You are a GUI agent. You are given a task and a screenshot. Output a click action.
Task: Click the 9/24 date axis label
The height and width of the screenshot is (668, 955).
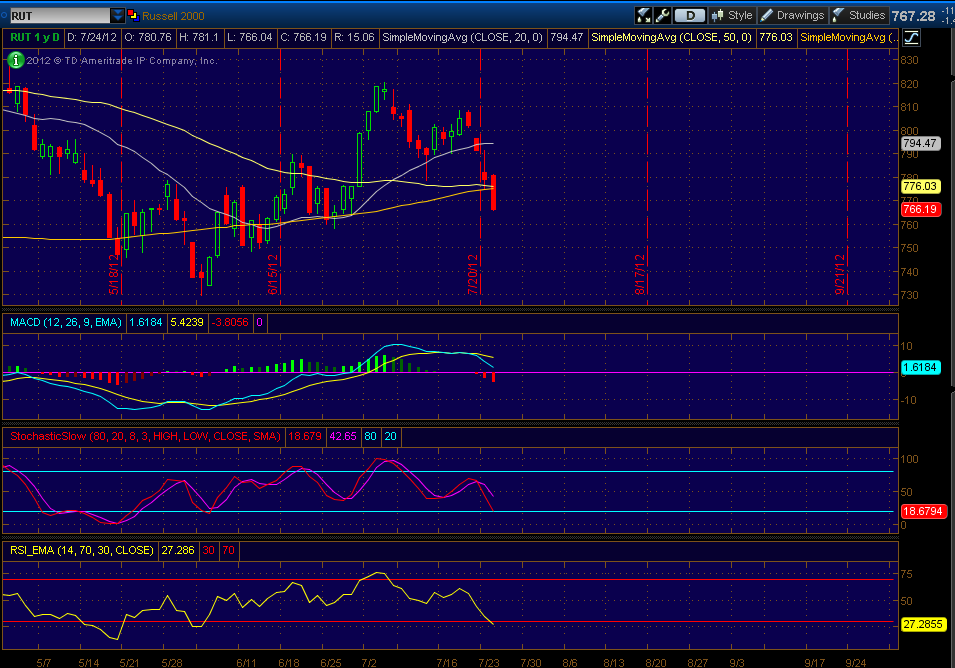pos(856,663)
